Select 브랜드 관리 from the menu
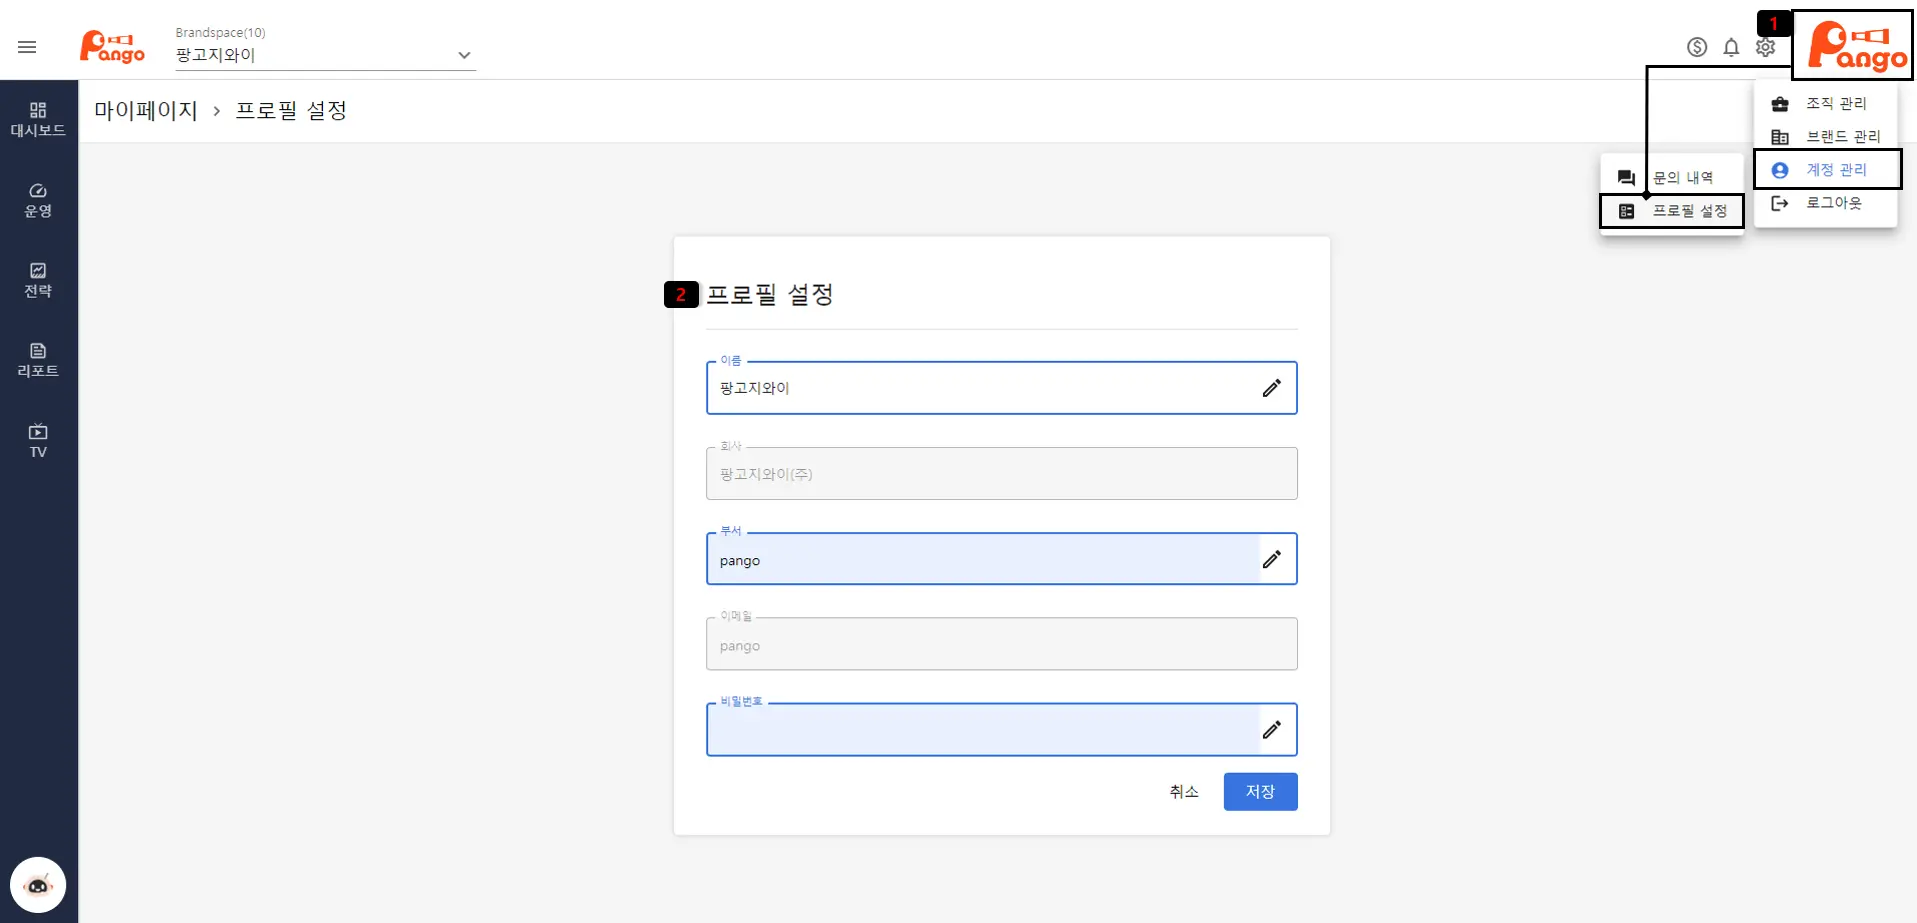Image resolution: width=1917 pixels, height=923 pixels. pyautogui.click(x=1842, y=136)
